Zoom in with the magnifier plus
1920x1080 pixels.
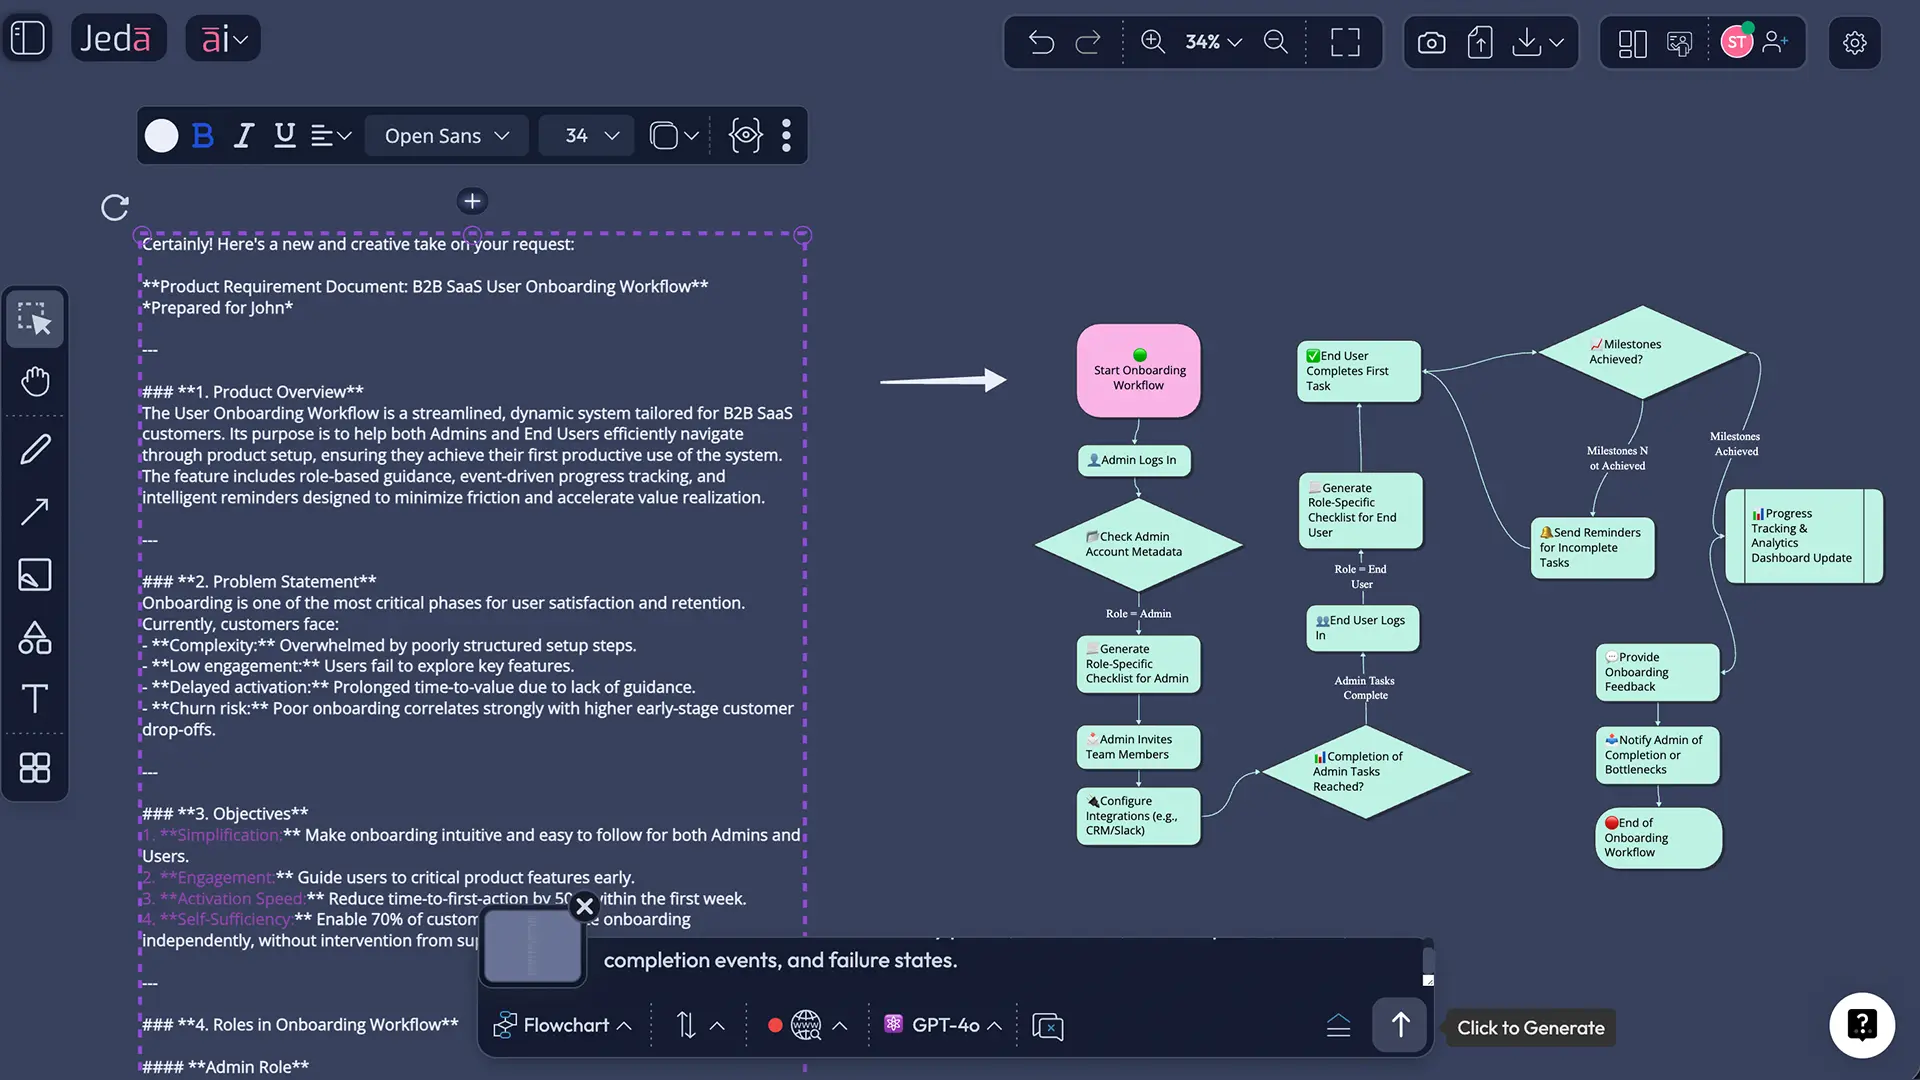click(1153, 42)
